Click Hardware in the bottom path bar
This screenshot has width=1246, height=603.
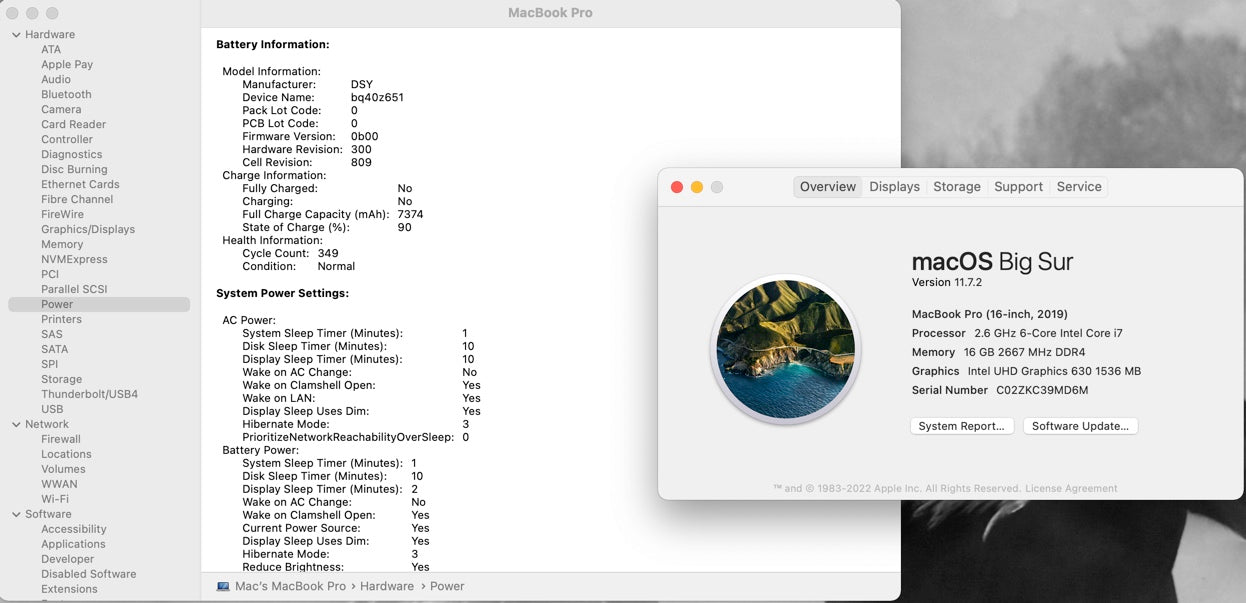coord(387,586)
